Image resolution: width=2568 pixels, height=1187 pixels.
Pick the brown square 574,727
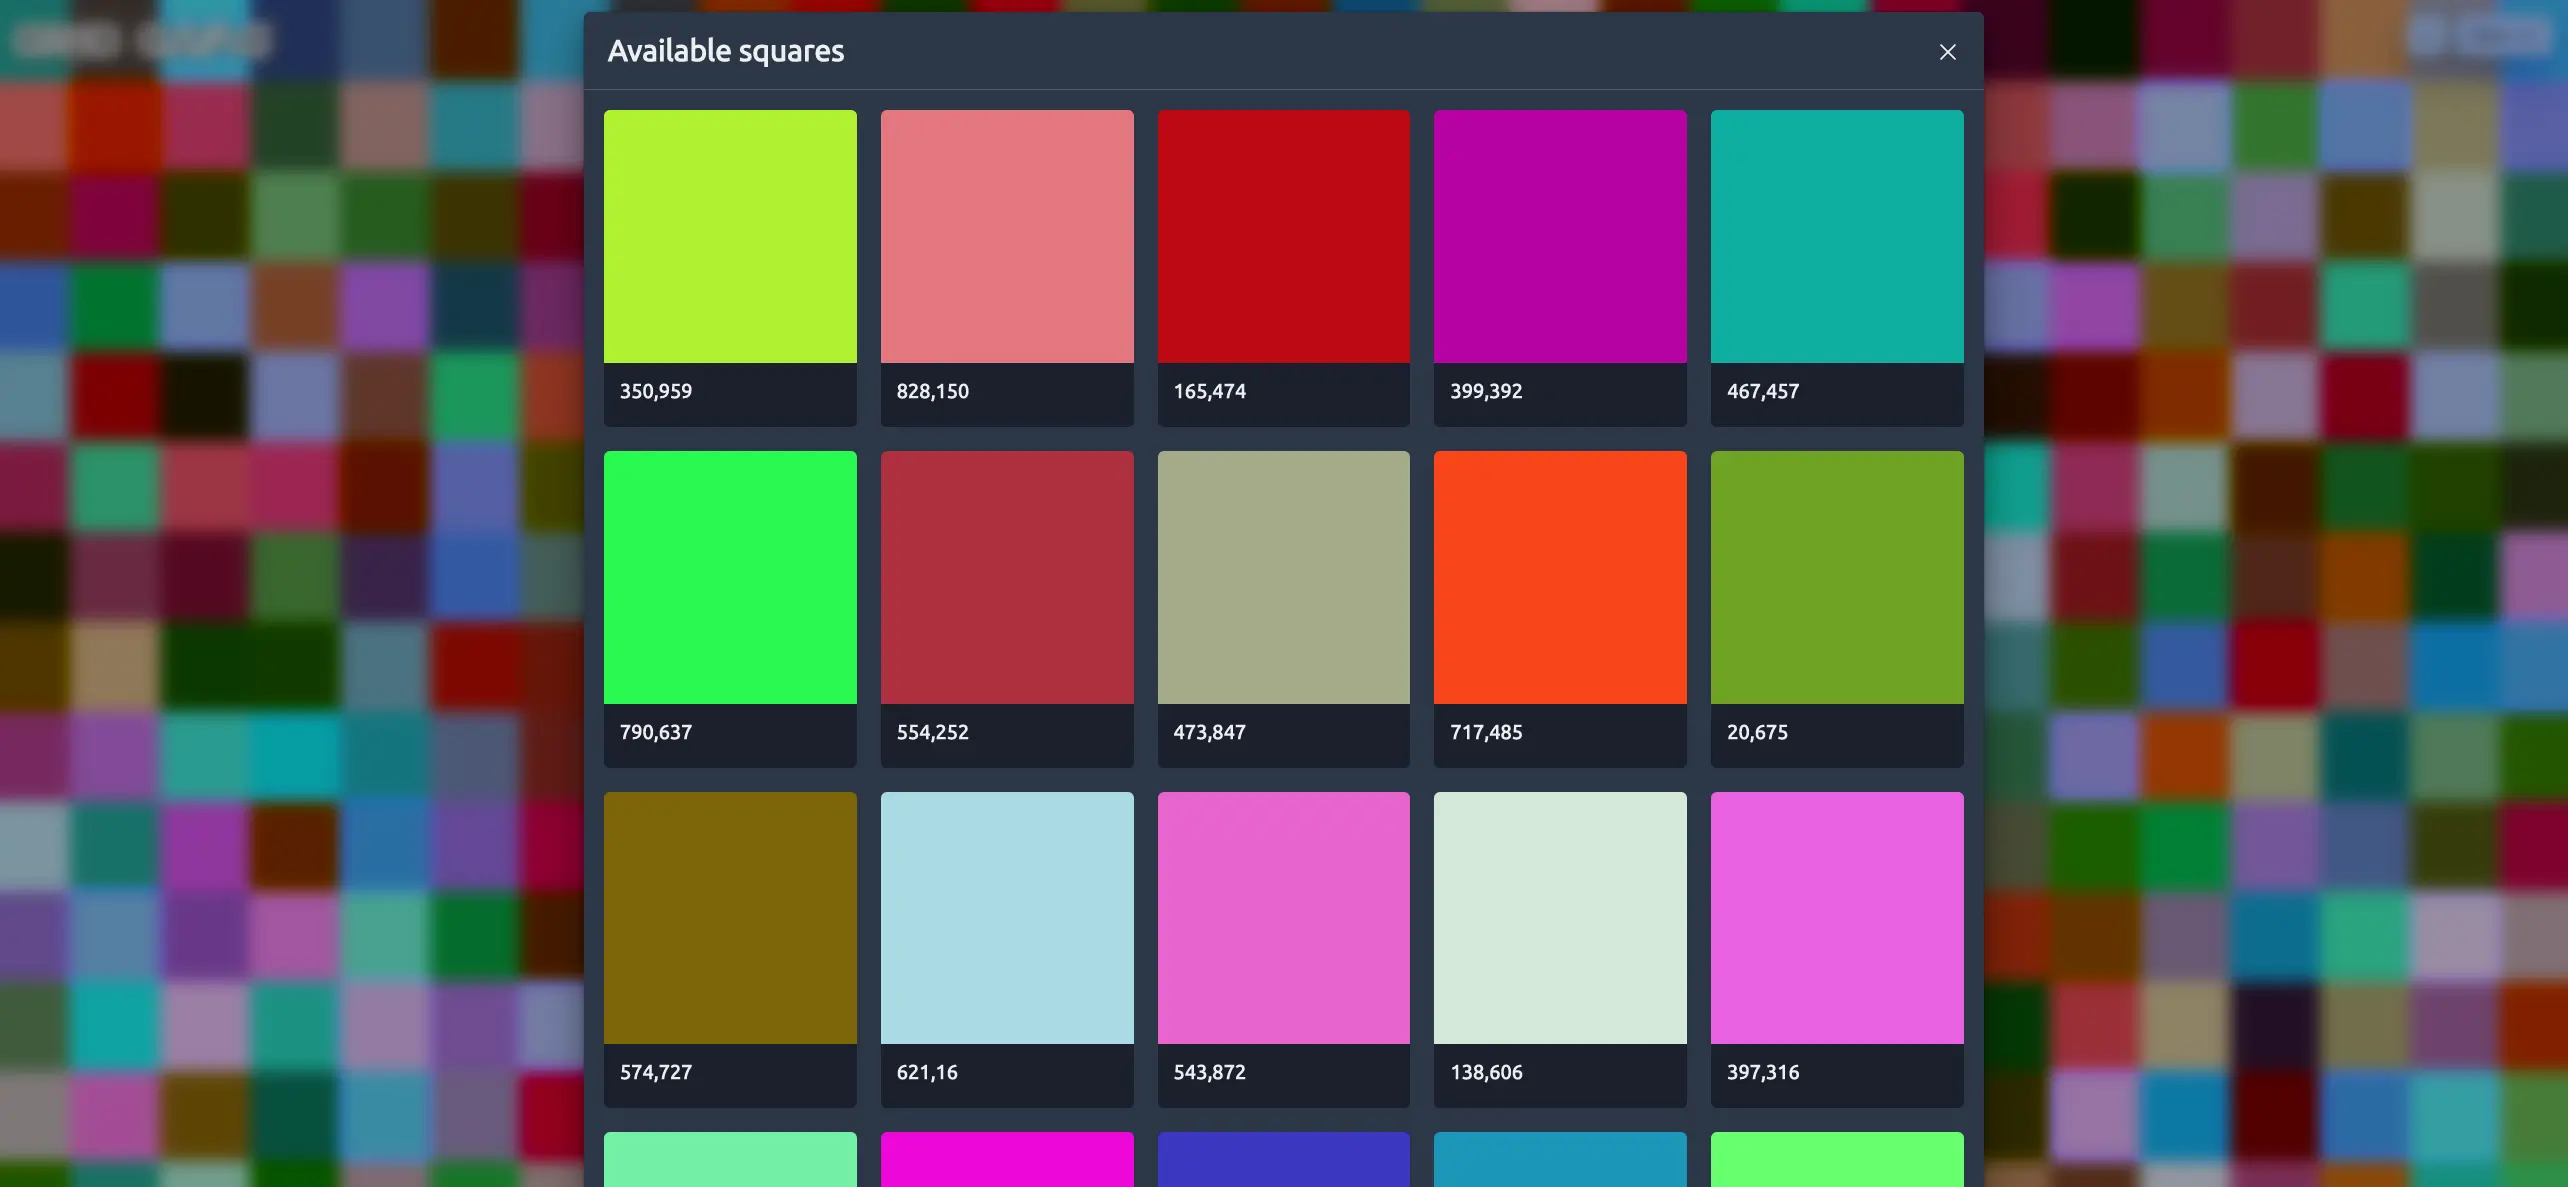[x=730, y=918]
